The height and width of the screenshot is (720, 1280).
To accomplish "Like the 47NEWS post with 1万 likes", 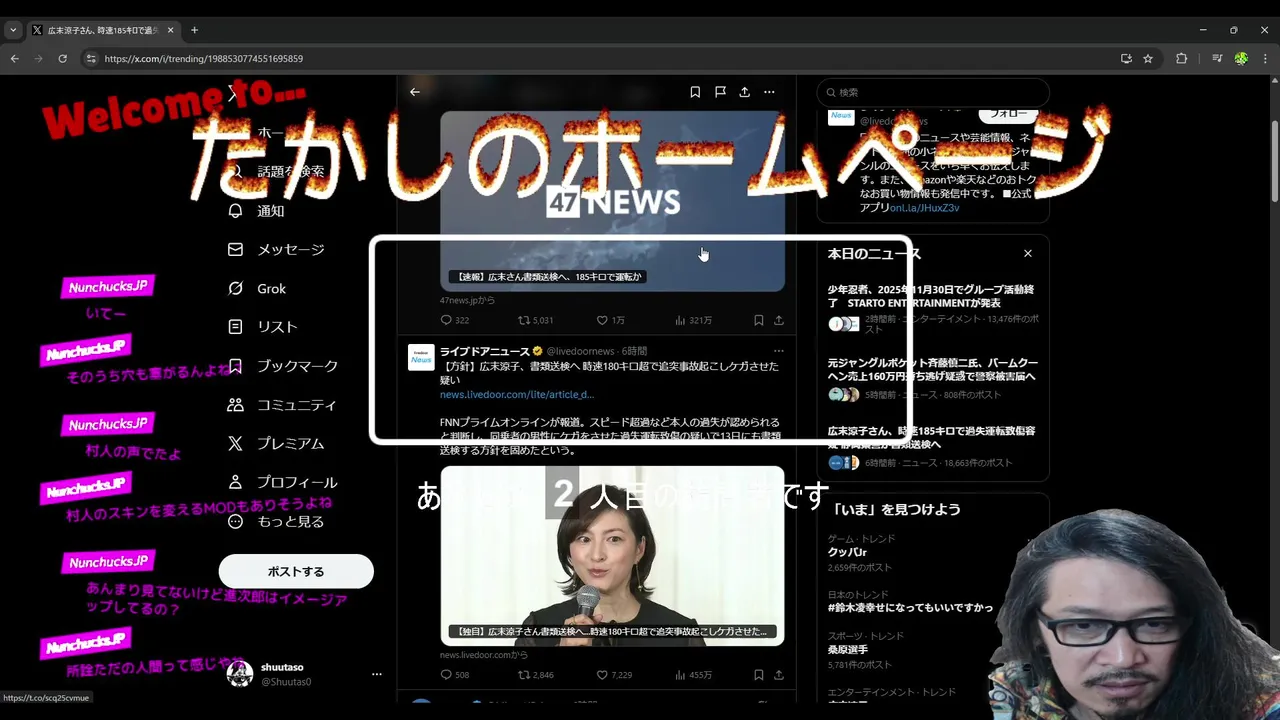I will 610,320.
